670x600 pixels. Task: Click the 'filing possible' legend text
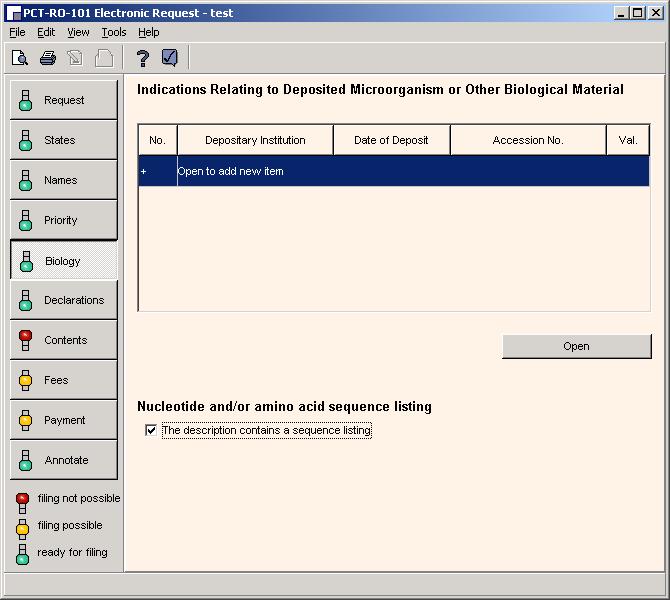click(x=70, y=525)
